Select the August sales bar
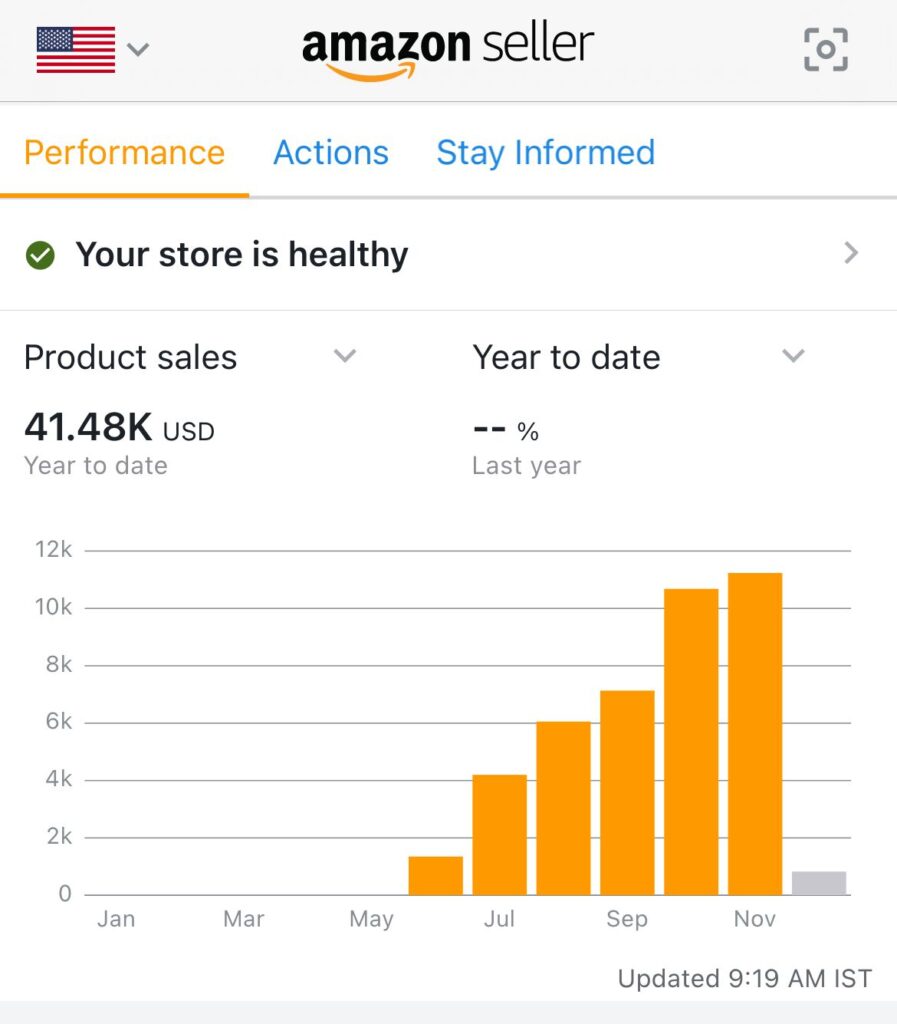 coord(563,808)
